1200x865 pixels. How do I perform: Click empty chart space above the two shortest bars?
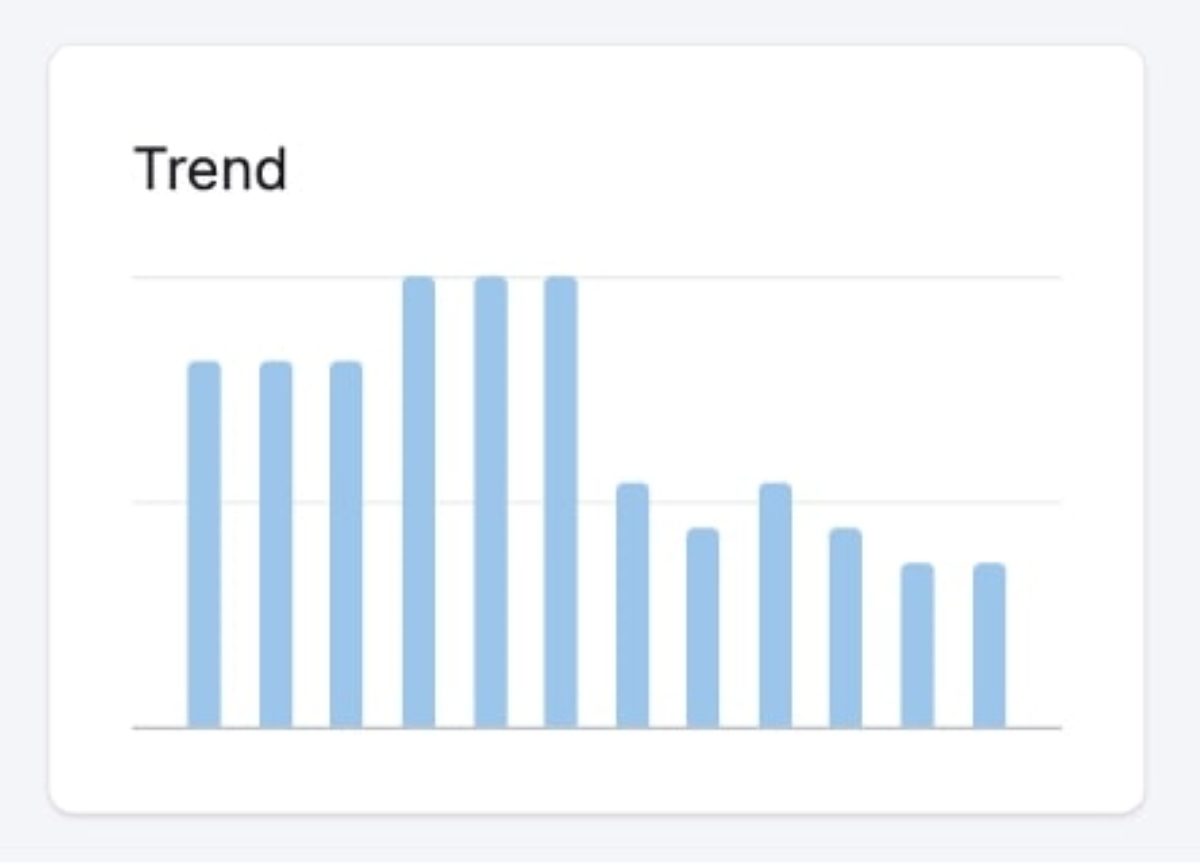point(953,420)
